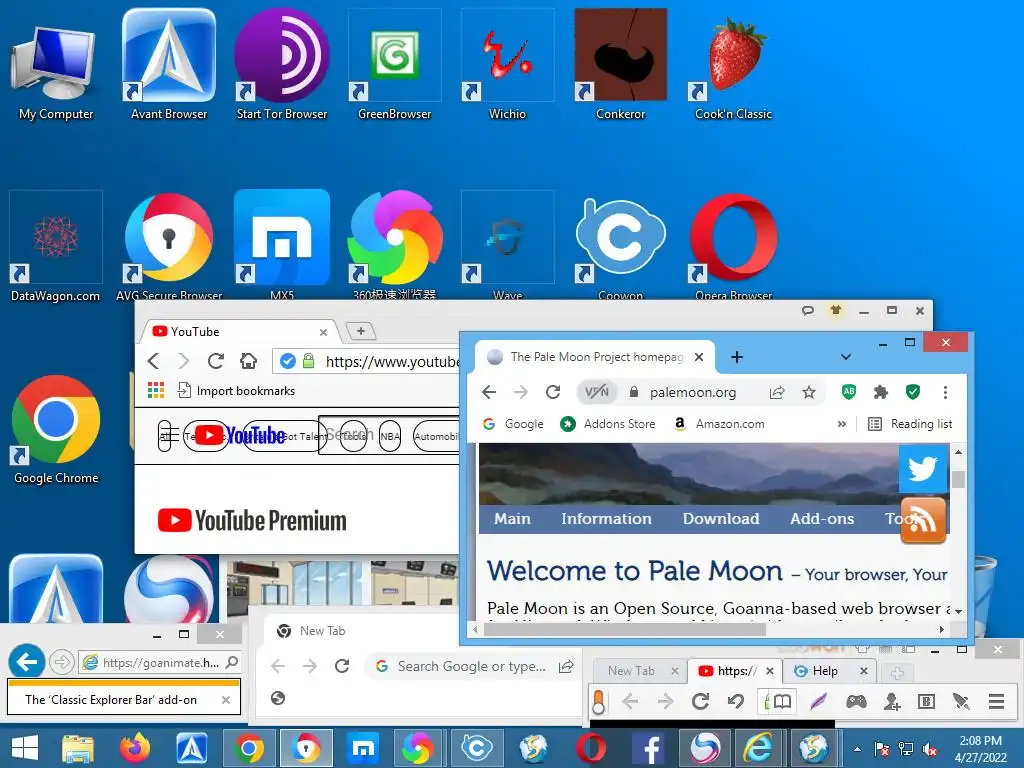This screenshot has height=768, width=1024.
Task: Open the colorful apps grid icon beside Import bookmarks
Action: 155,391
